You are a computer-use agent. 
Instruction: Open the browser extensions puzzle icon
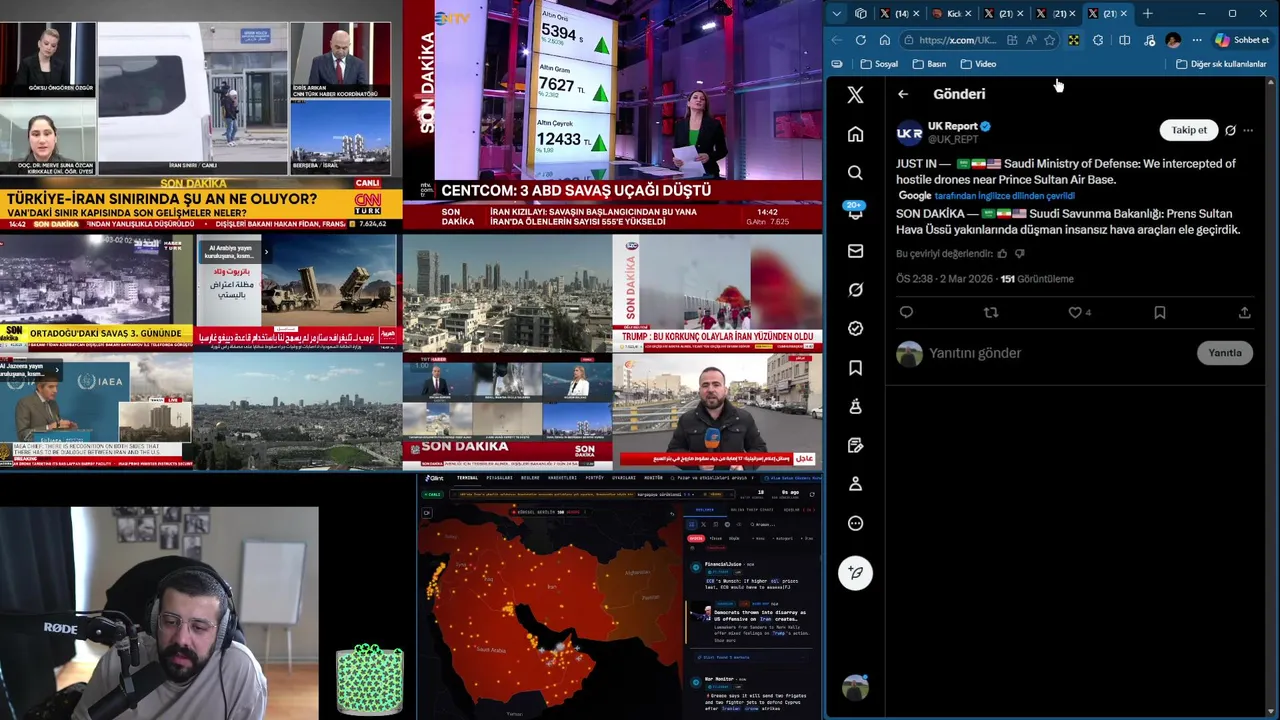tap(1098, 40)
